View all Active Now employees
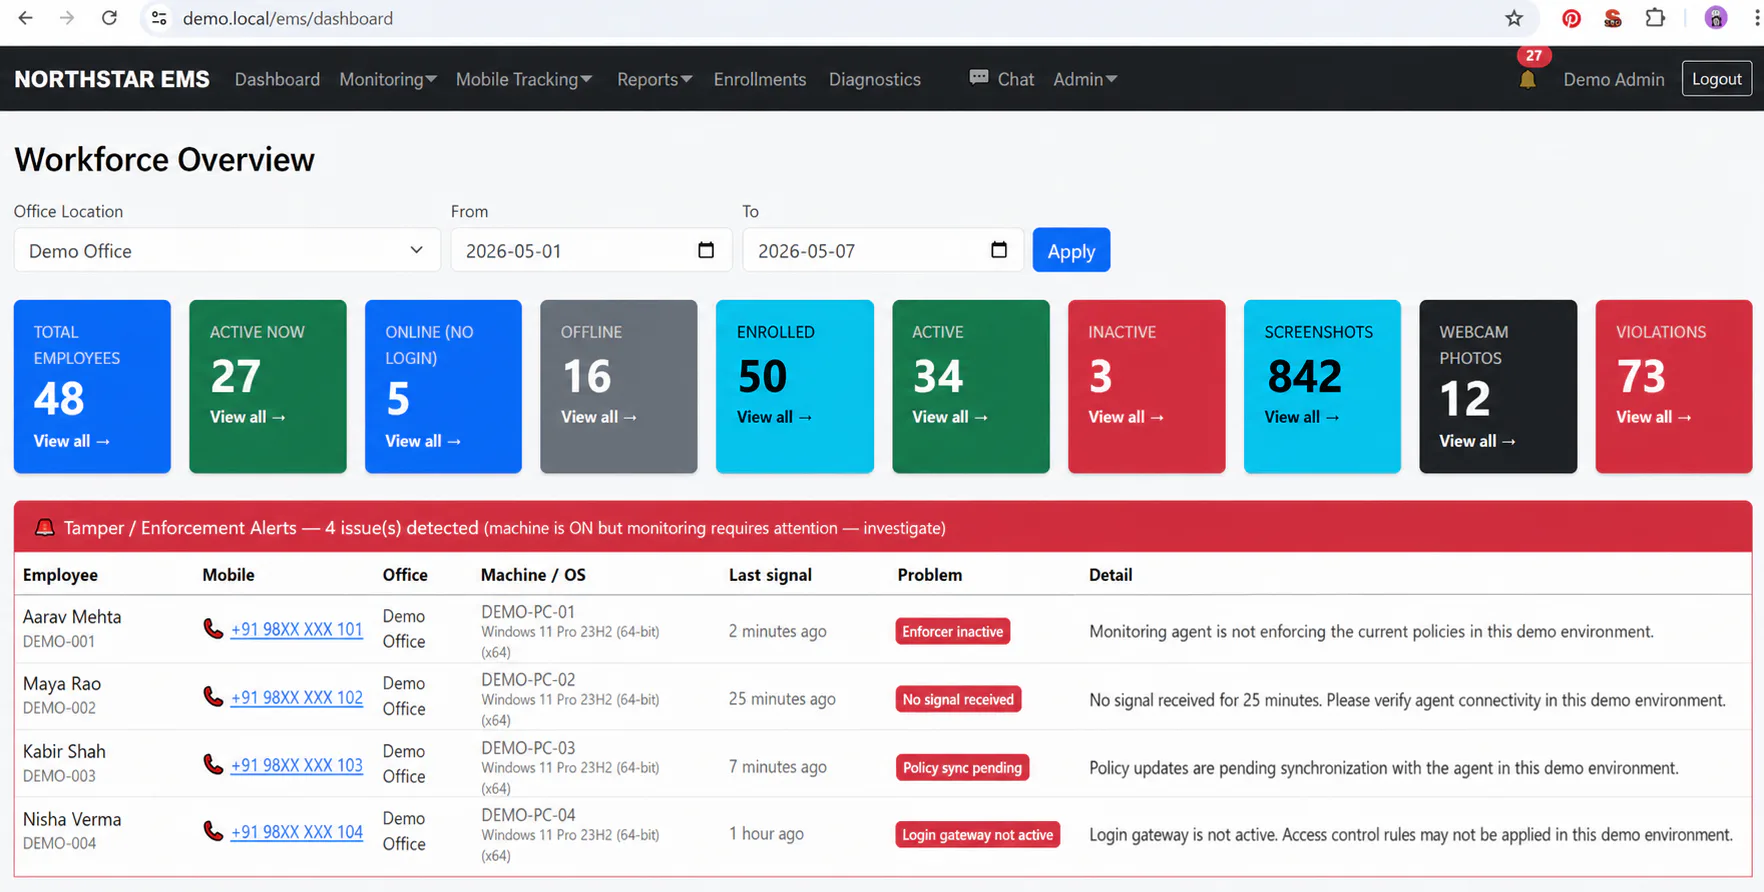The width and height of the screenshot is (1764, 892). (x=248, y=417)
